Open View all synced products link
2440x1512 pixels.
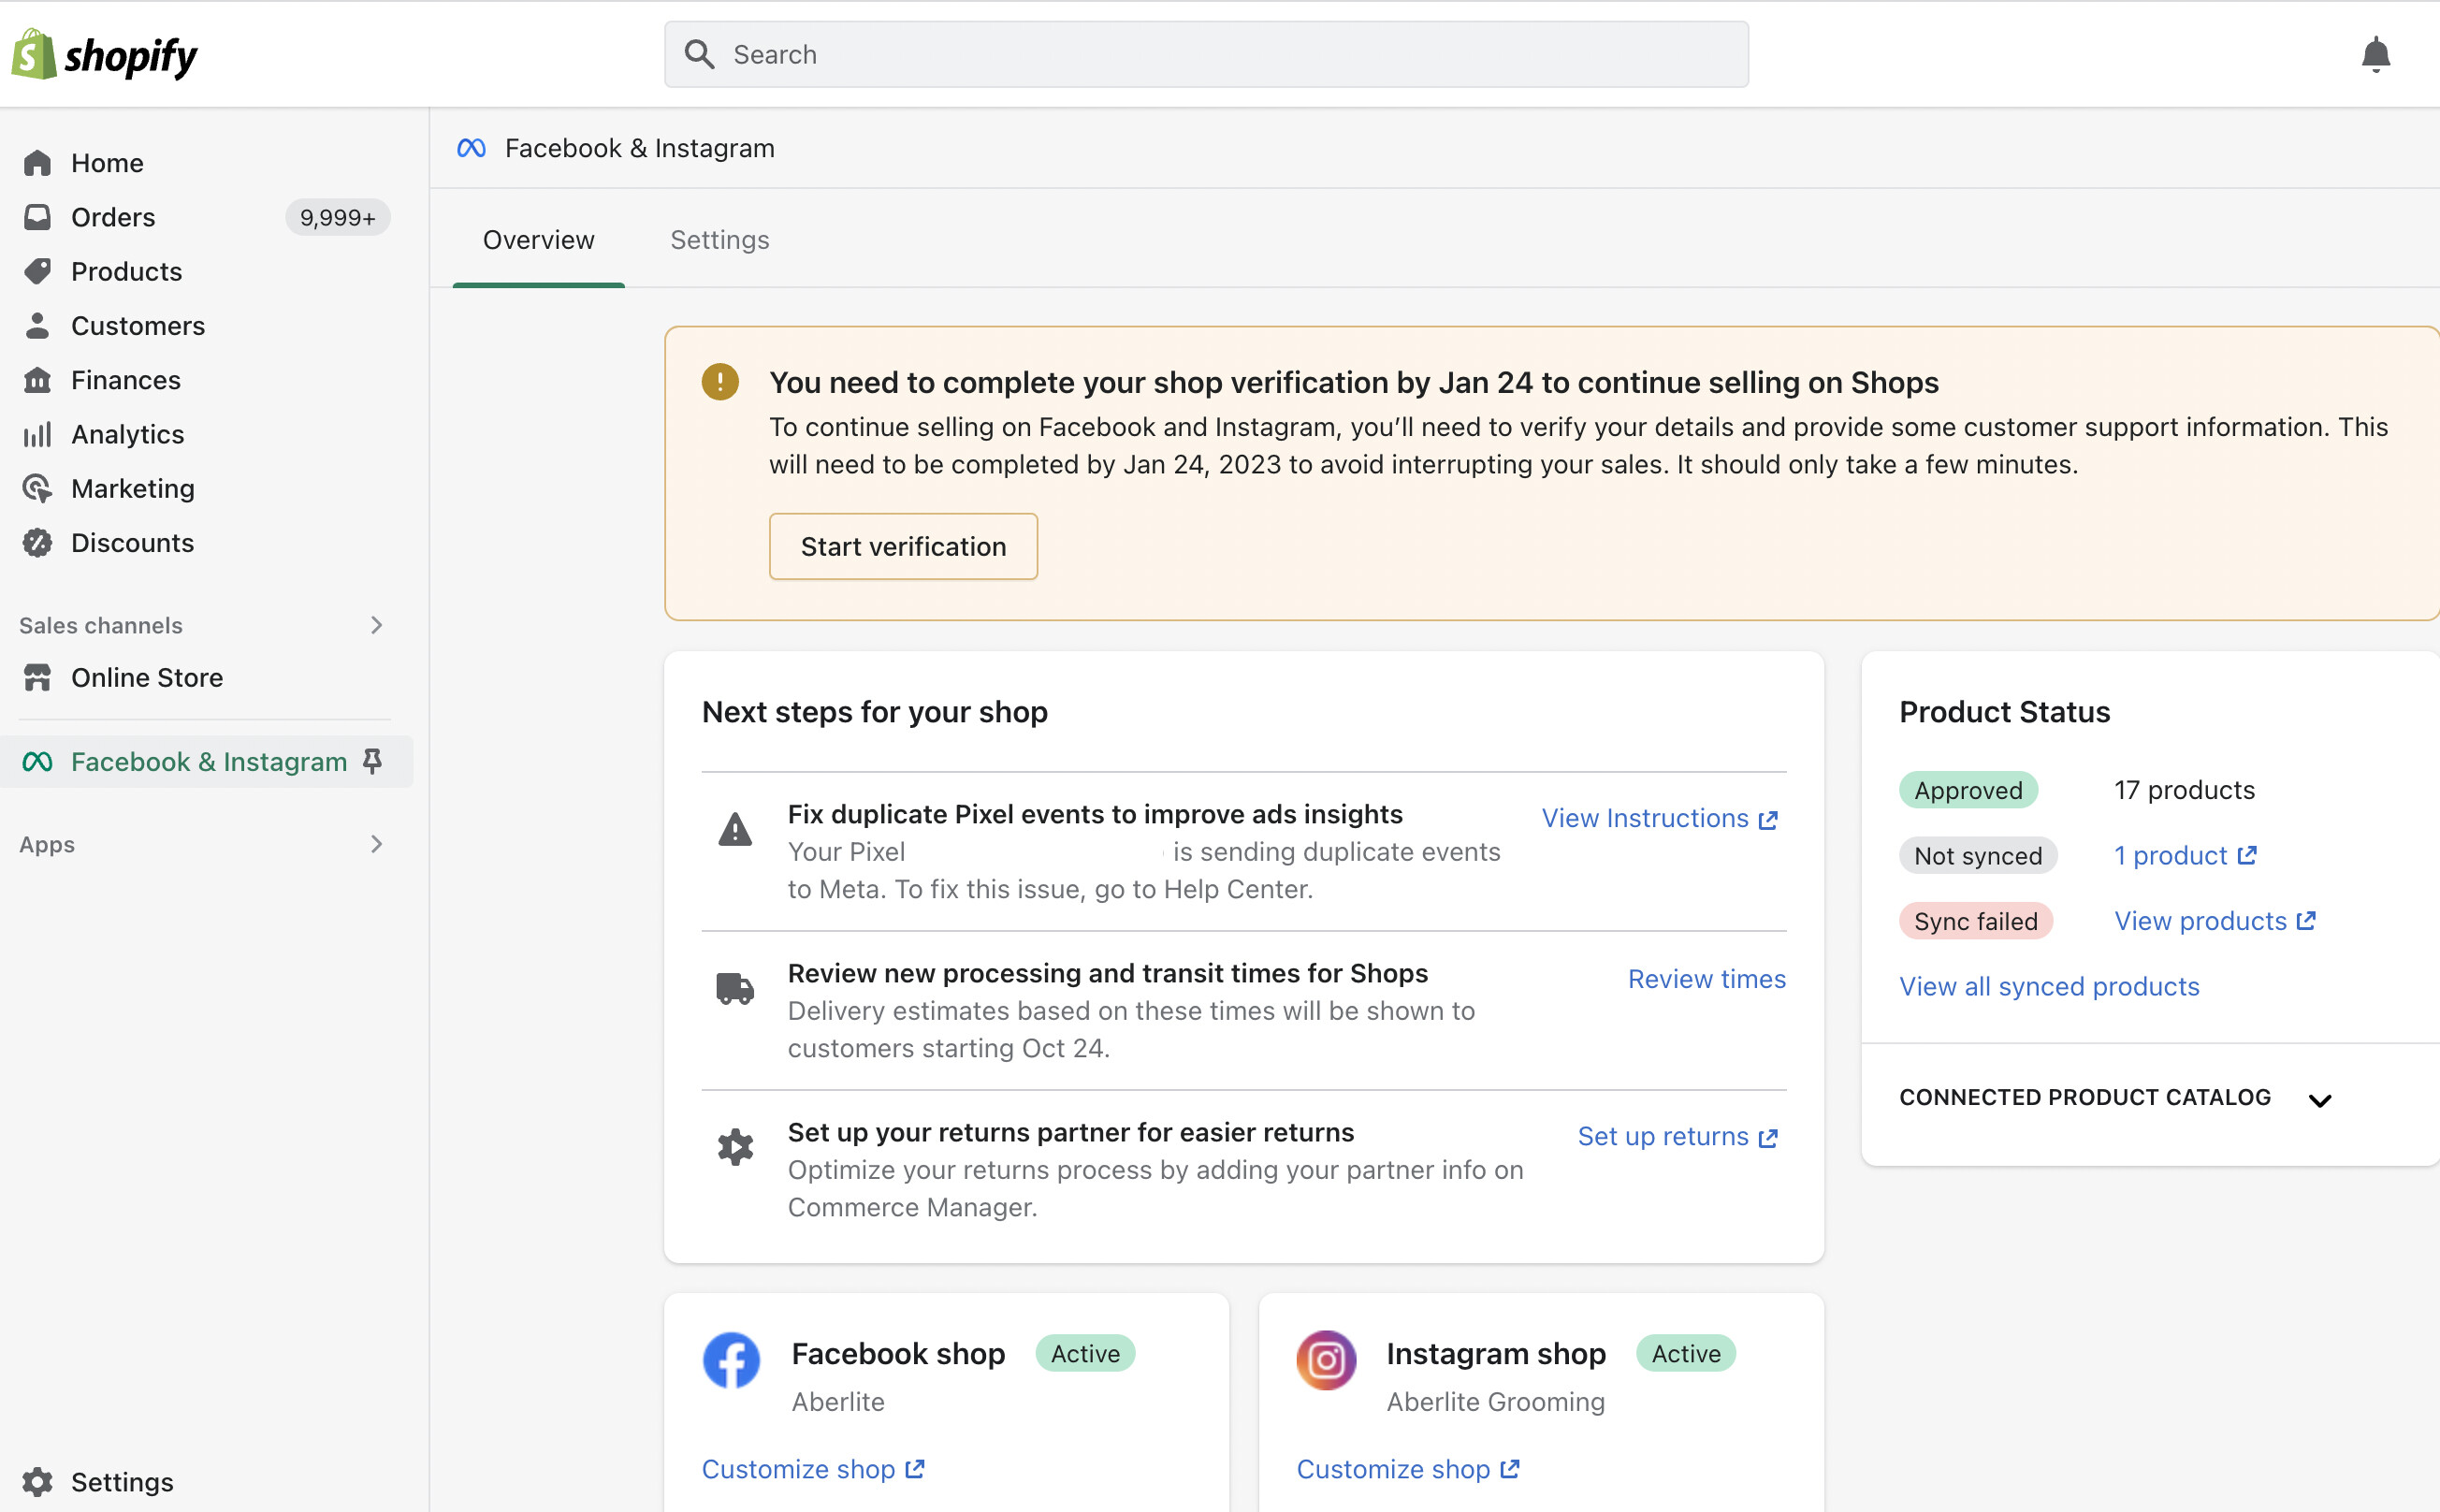2049,986
